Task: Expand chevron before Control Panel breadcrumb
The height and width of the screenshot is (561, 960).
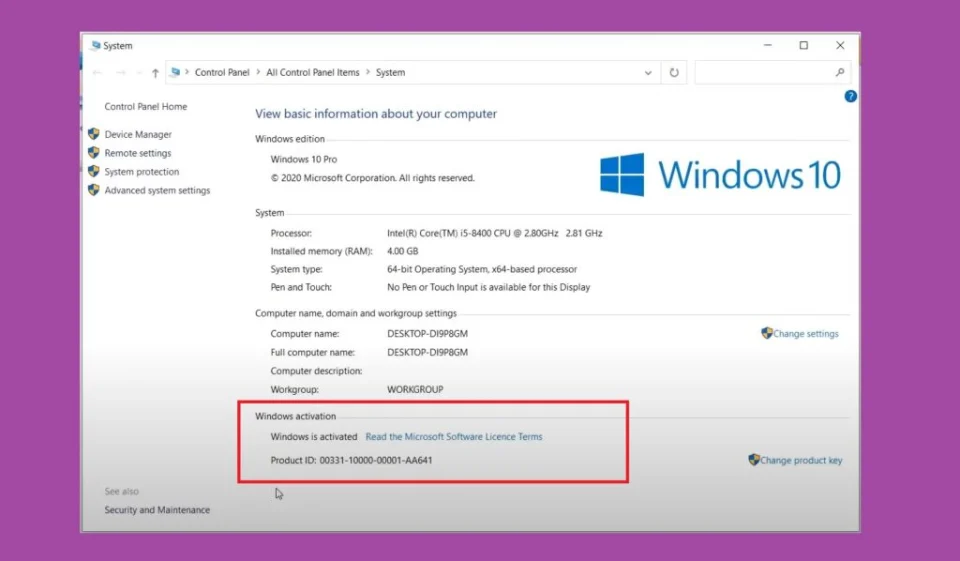Action: (187, 72)
